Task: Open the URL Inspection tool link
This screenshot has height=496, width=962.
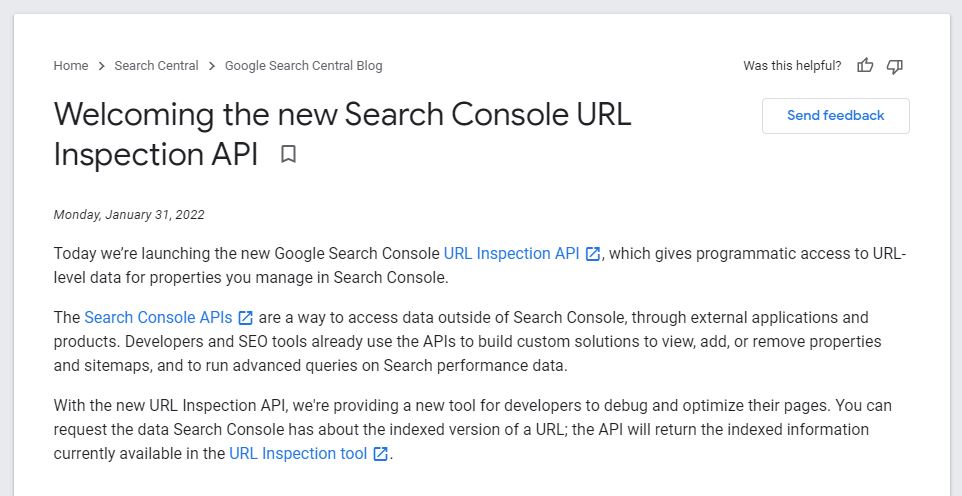Action: point(298,454)
